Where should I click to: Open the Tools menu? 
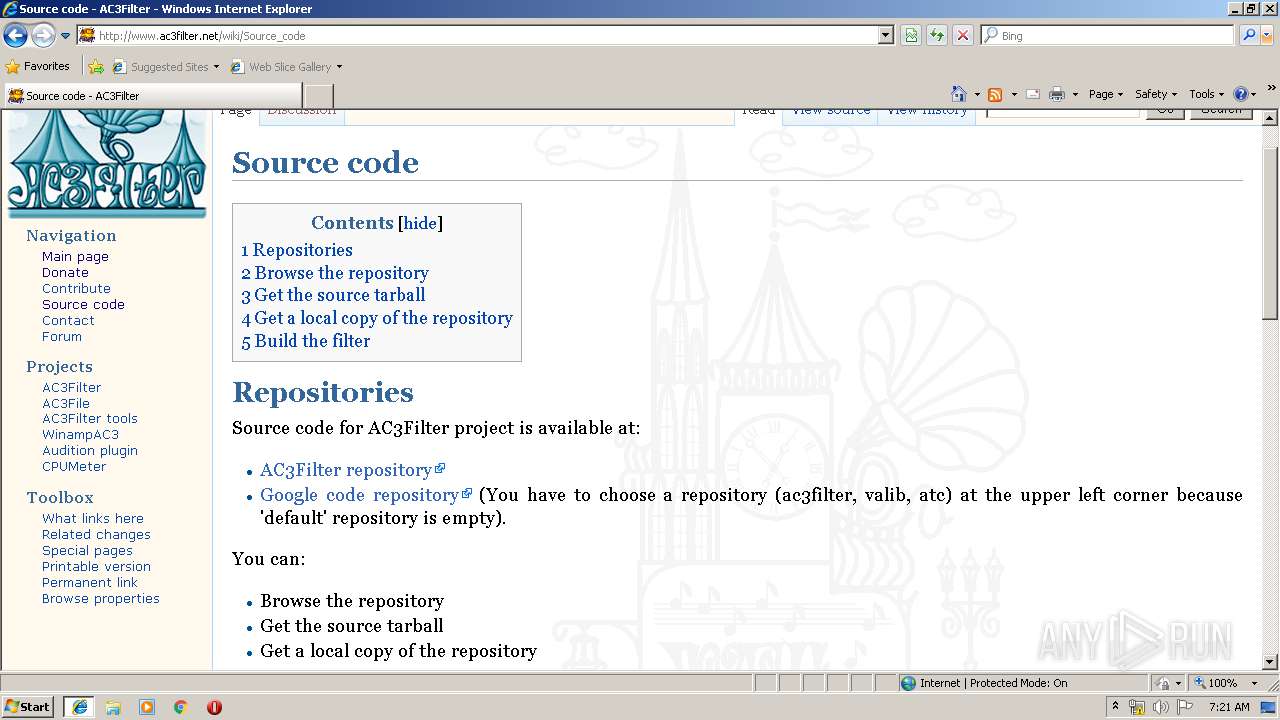coord(1207,94)
